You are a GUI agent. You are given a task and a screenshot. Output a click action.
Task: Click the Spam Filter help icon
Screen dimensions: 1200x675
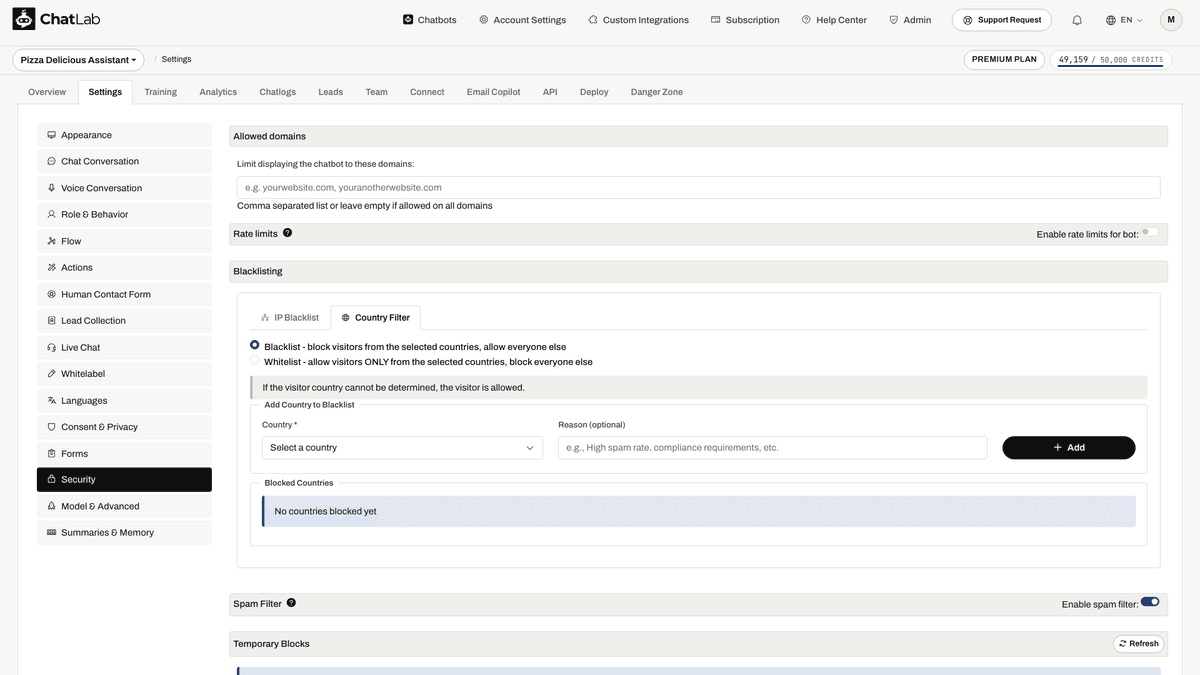point(292,603)
